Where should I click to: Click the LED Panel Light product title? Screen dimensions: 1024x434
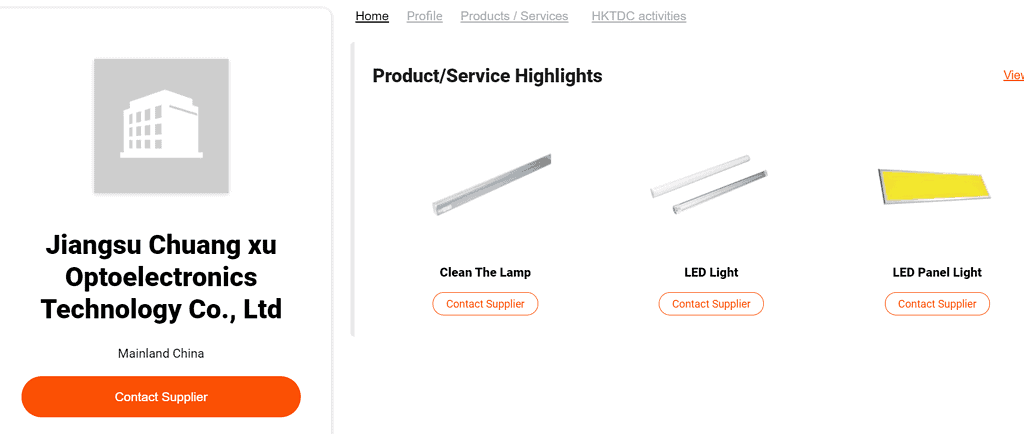[937, 272]
